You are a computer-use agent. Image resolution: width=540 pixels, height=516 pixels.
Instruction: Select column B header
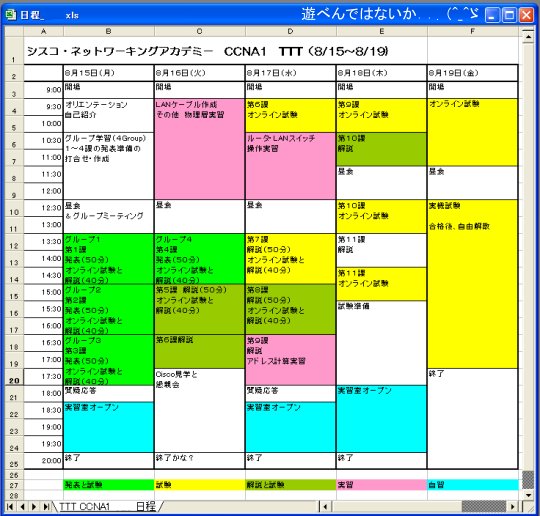pyautogui.click(x=108, y=31)
